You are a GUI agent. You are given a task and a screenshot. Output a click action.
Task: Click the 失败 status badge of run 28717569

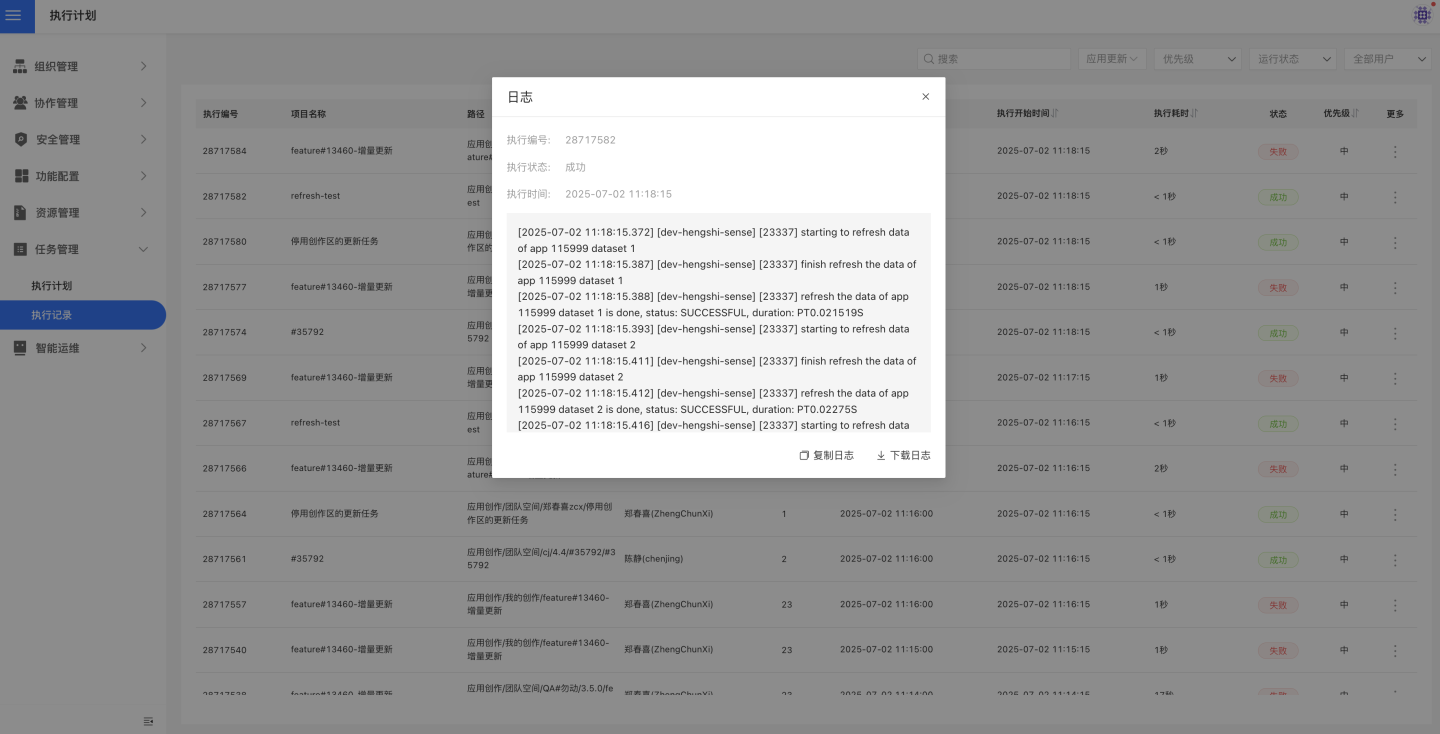point(1278,378)
